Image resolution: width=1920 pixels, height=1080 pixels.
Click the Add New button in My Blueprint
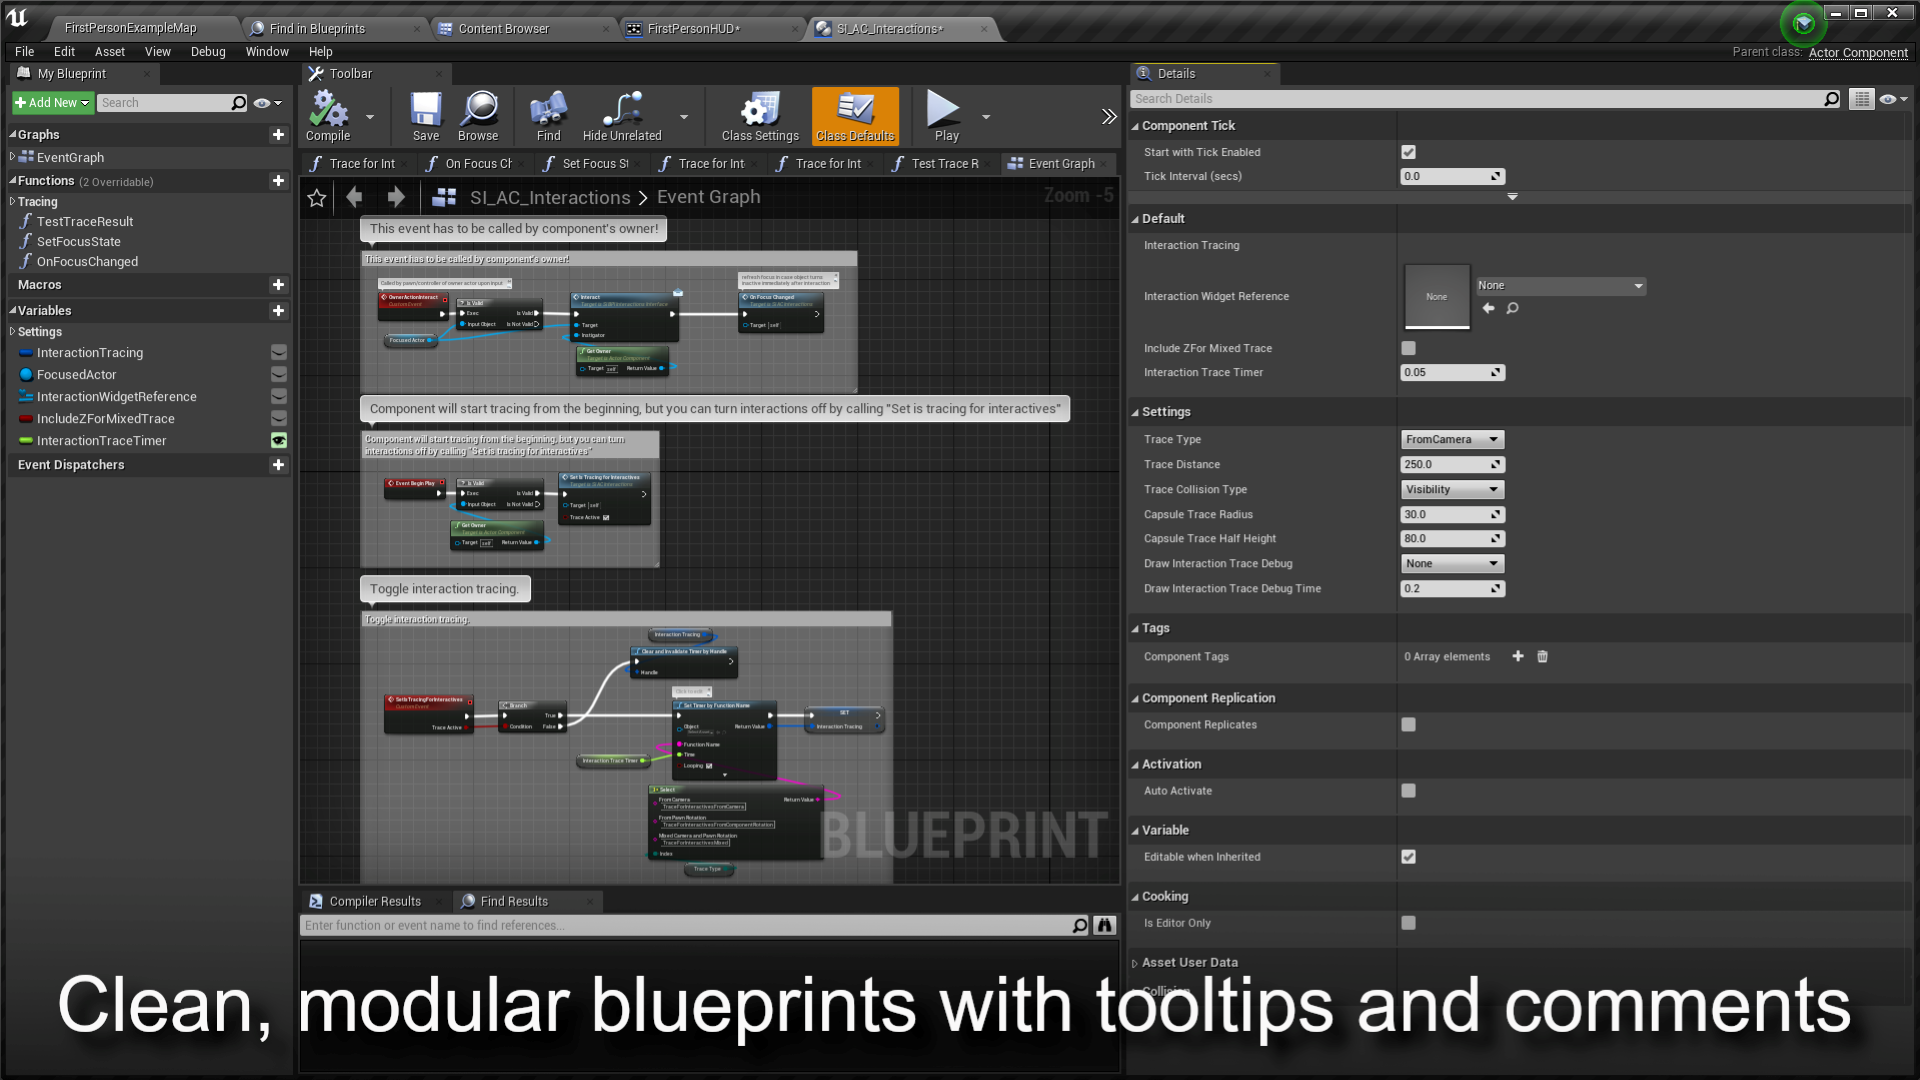51,102
